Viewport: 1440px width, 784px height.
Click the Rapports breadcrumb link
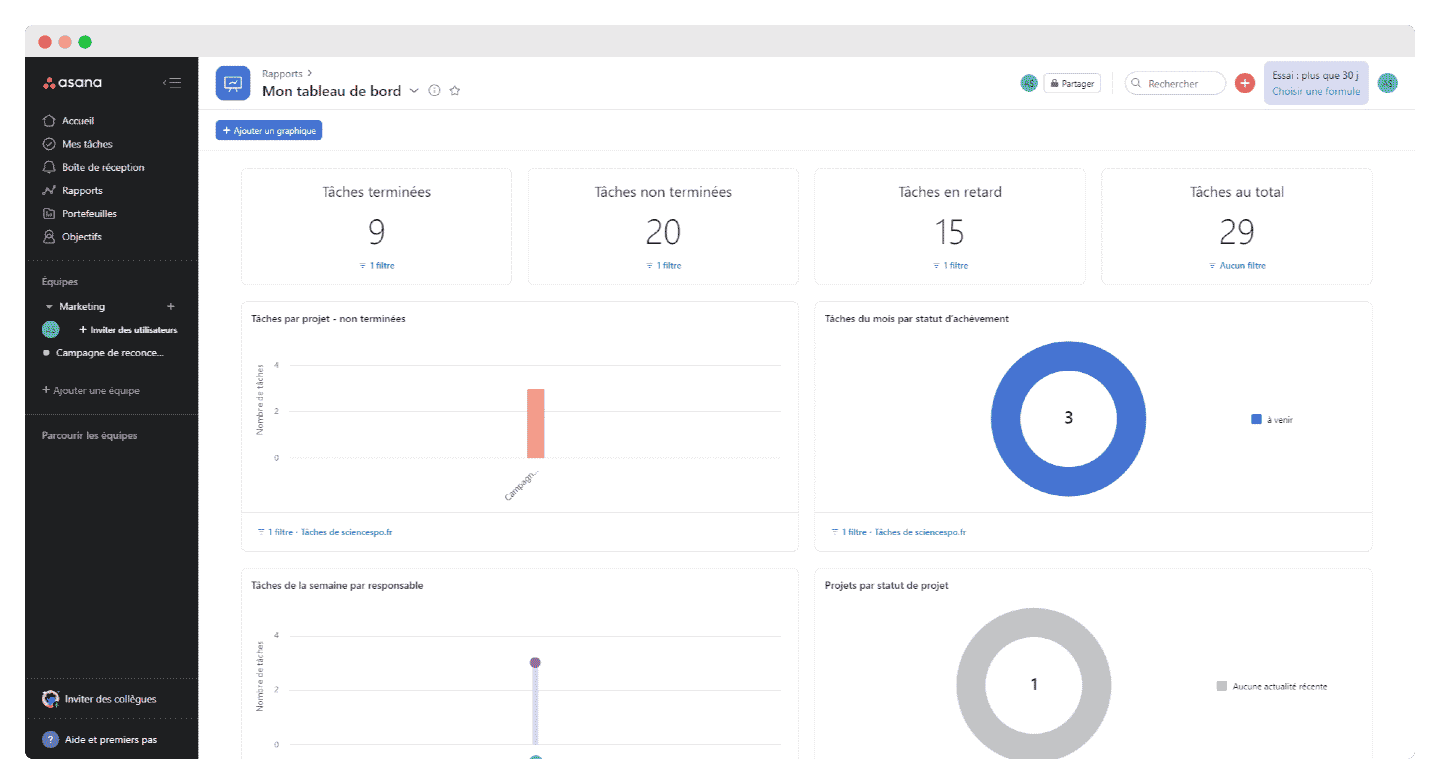282,73
